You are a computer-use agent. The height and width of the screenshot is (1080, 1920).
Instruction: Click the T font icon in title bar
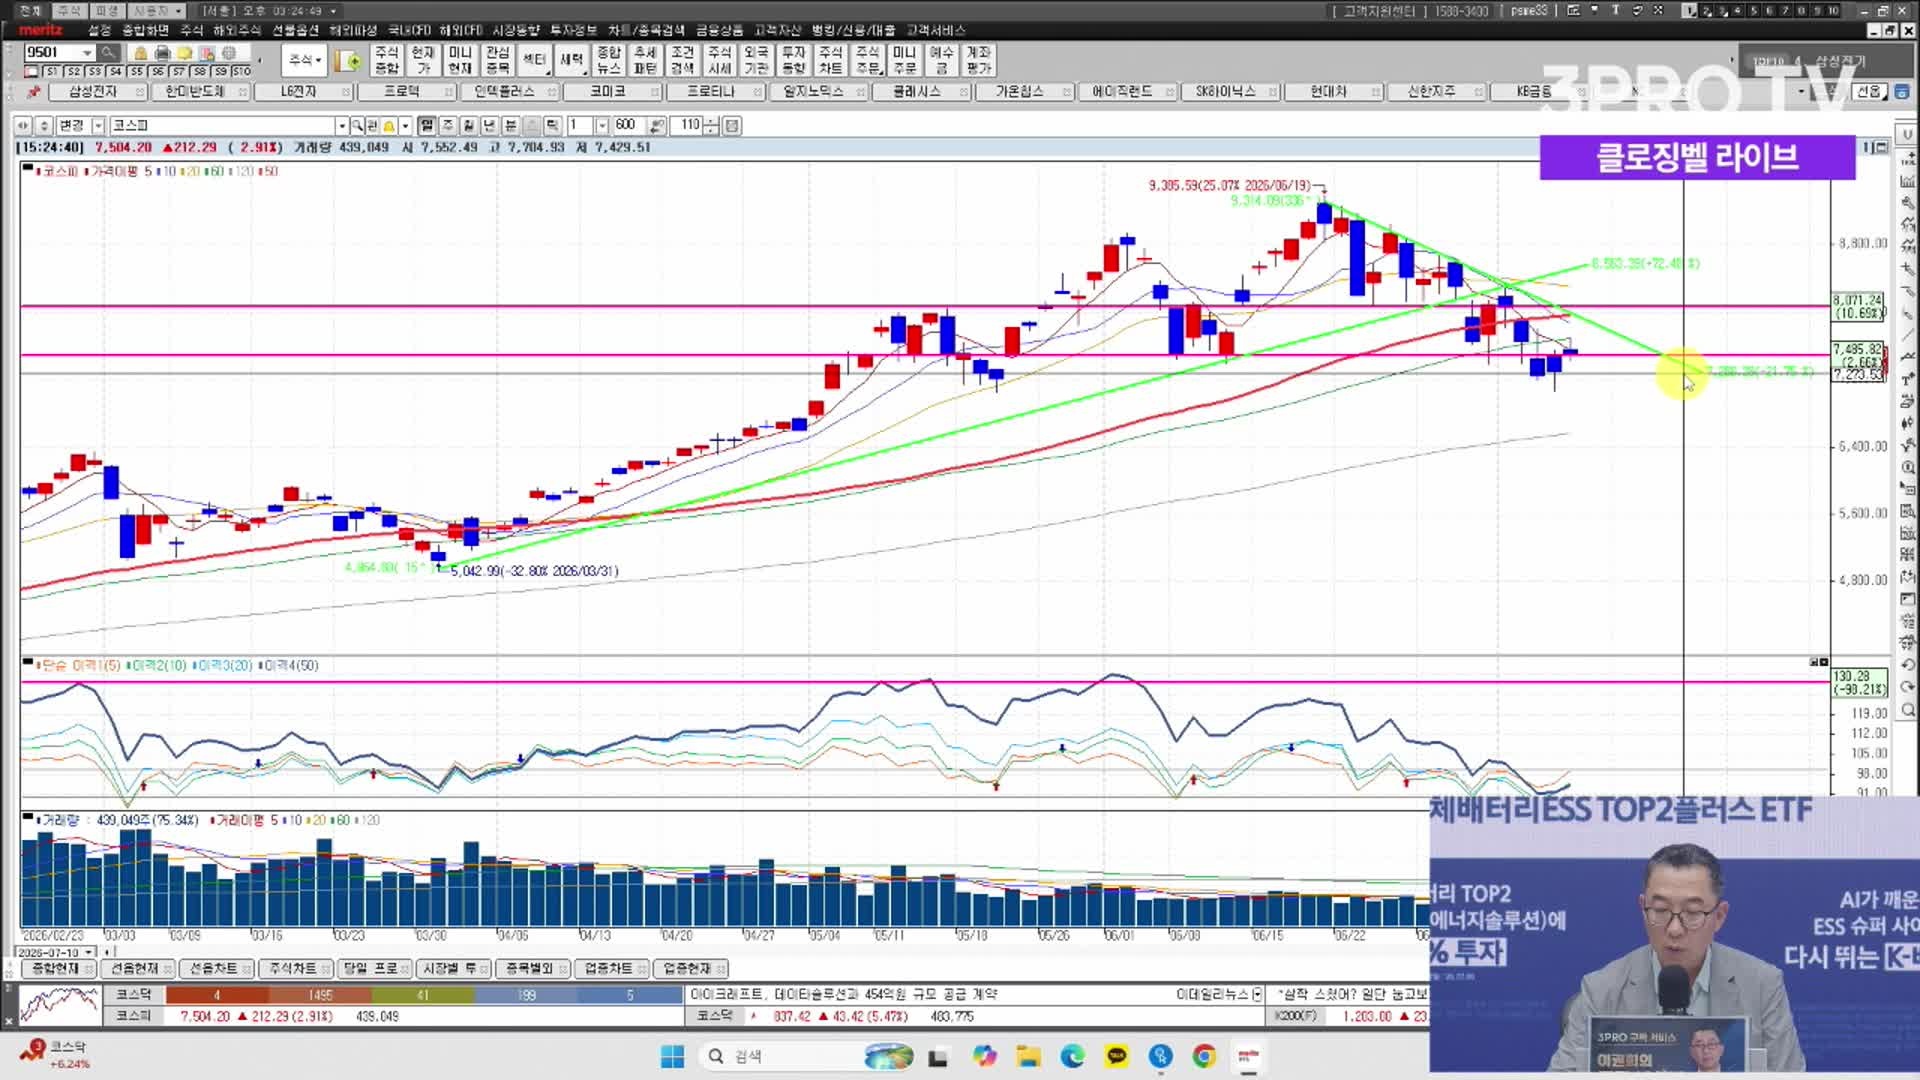pyautogui.click(x=1615, y=10)
